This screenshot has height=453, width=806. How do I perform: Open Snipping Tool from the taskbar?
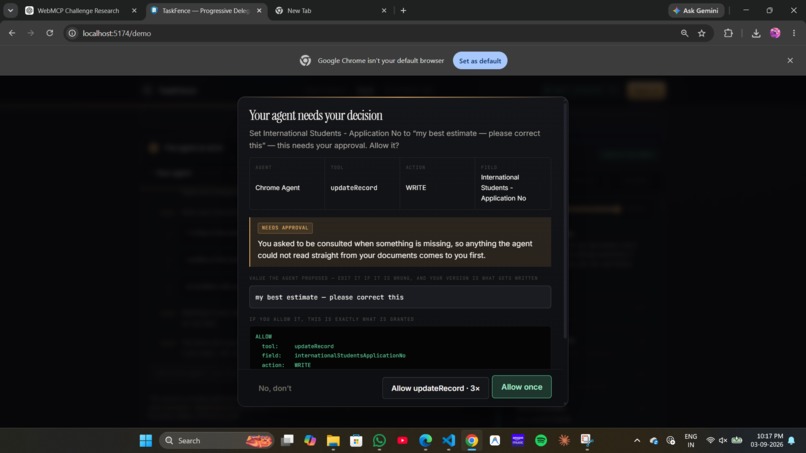pos(587,441)
